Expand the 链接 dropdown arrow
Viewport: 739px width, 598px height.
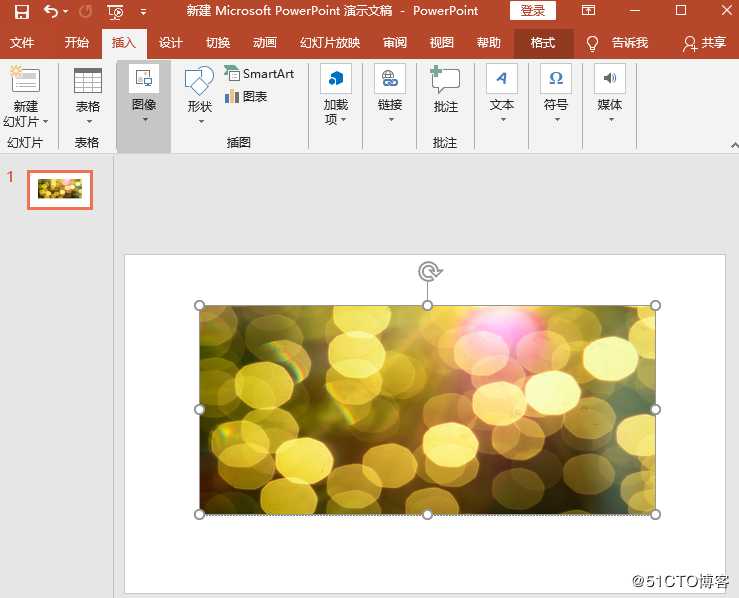pos(391,120)
